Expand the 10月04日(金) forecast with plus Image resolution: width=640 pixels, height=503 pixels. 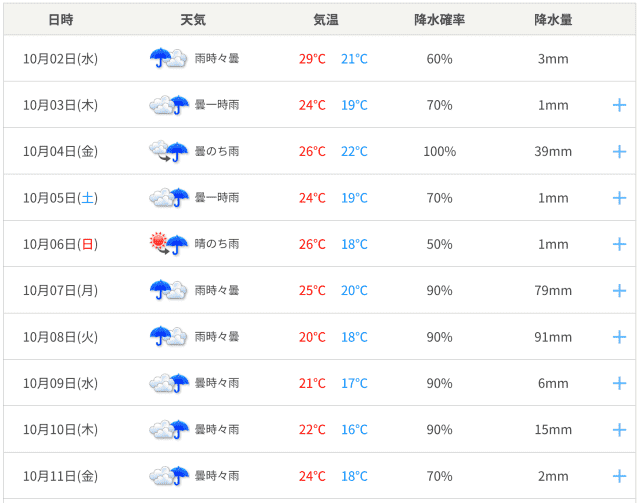tap(619, 151)
